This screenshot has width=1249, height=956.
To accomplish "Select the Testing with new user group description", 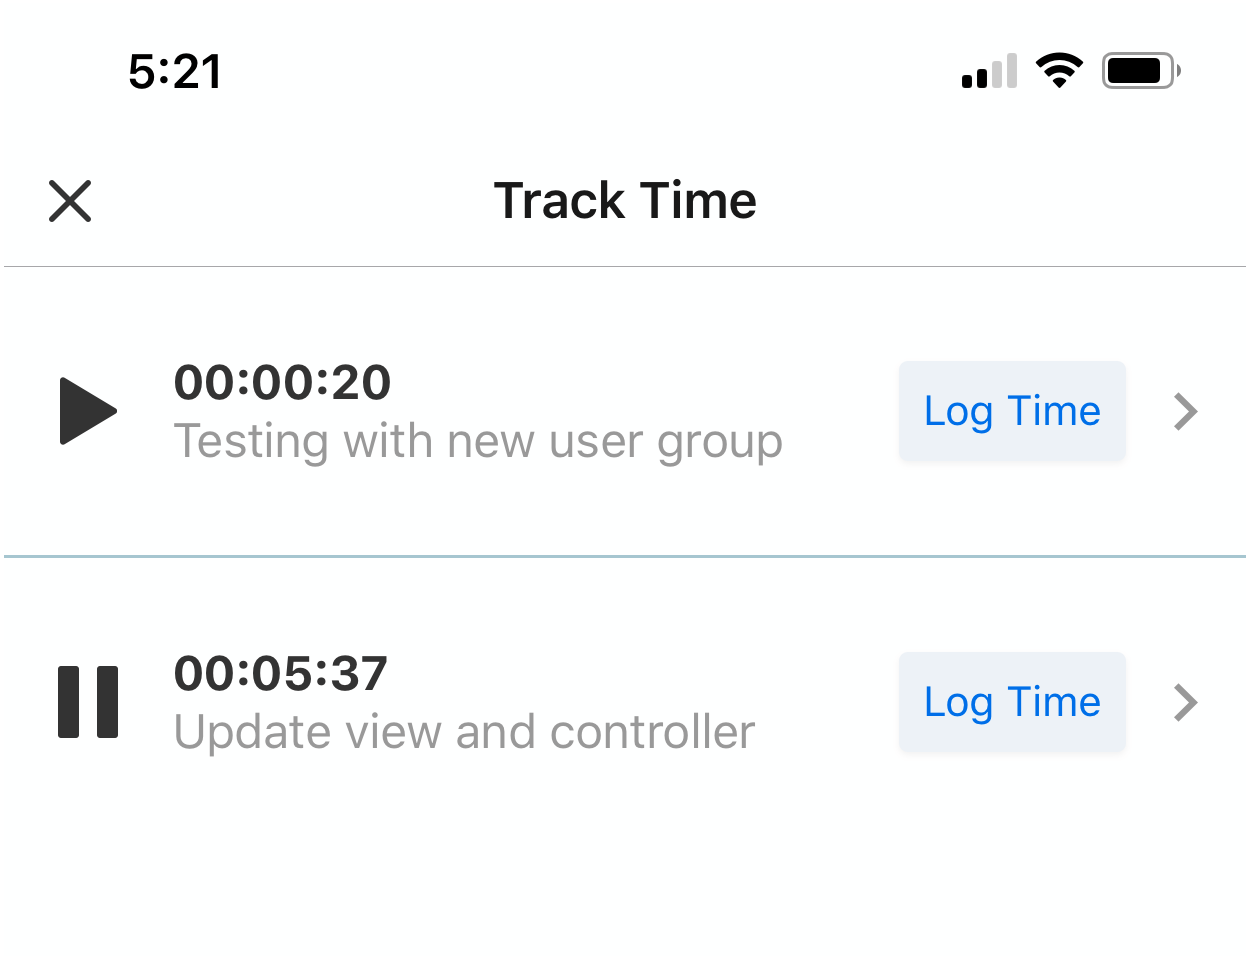I will tap(478, 441).
